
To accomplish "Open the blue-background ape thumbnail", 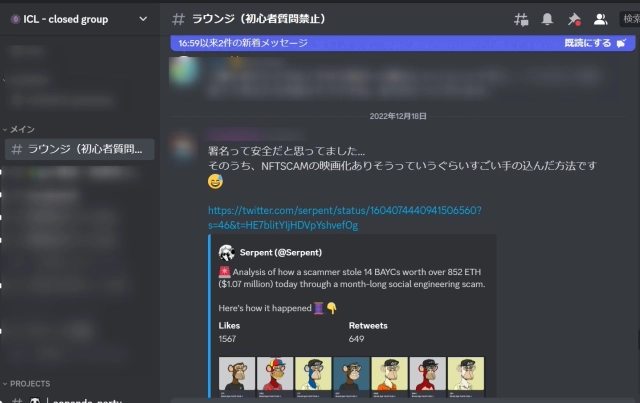I will point(351,376).
